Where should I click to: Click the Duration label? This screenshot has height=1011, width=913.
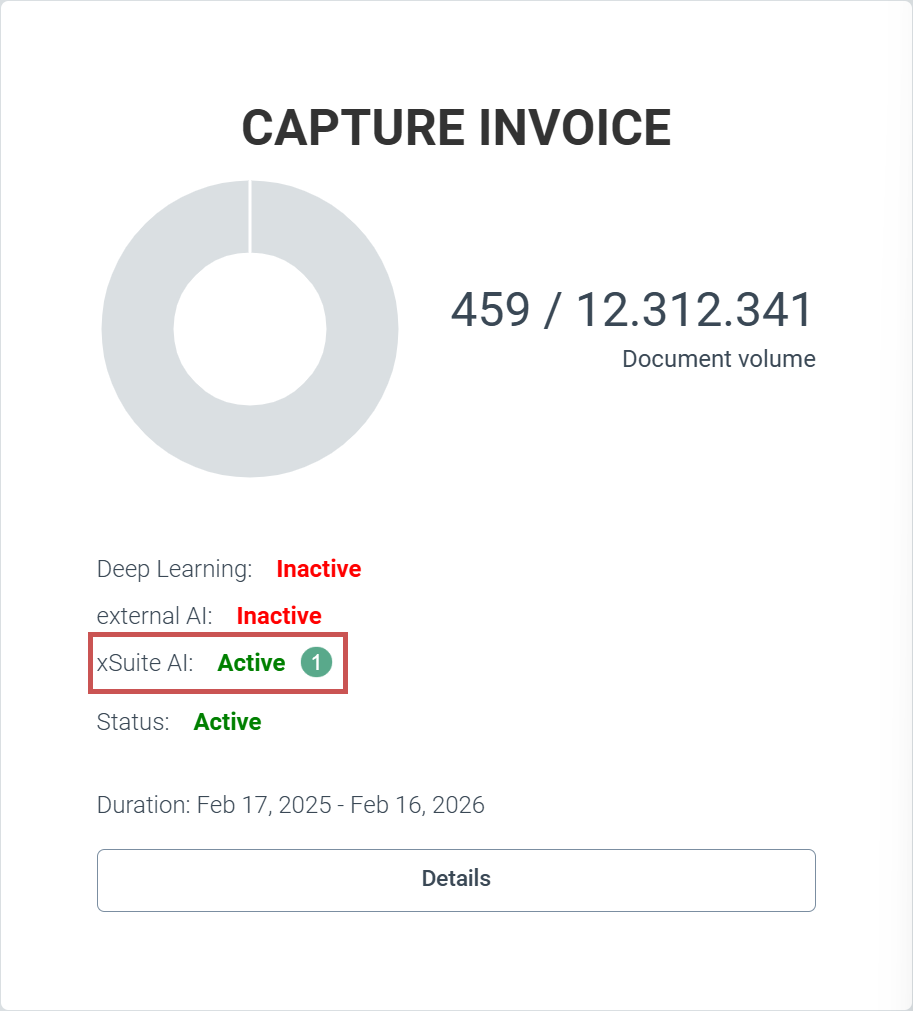tap(143, 805)
